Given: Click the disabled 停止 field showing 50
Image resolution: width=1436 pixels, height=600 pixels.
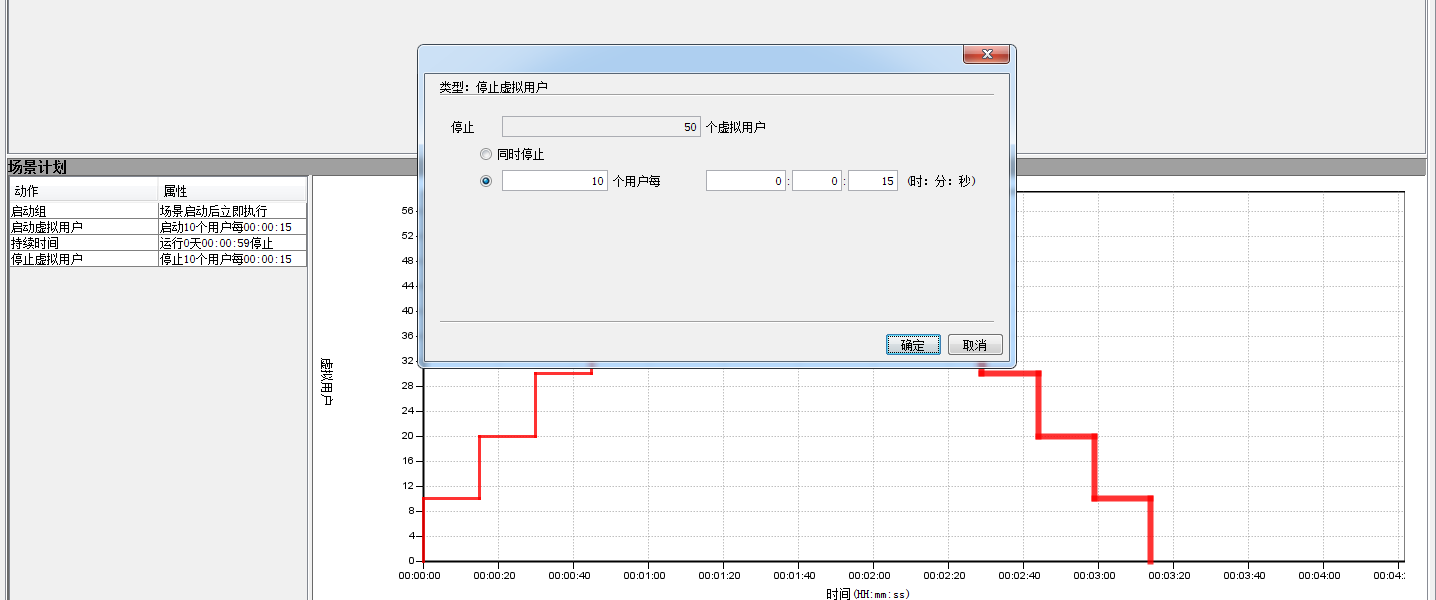Looking at the screenshot, I should (x=600, y=127).
